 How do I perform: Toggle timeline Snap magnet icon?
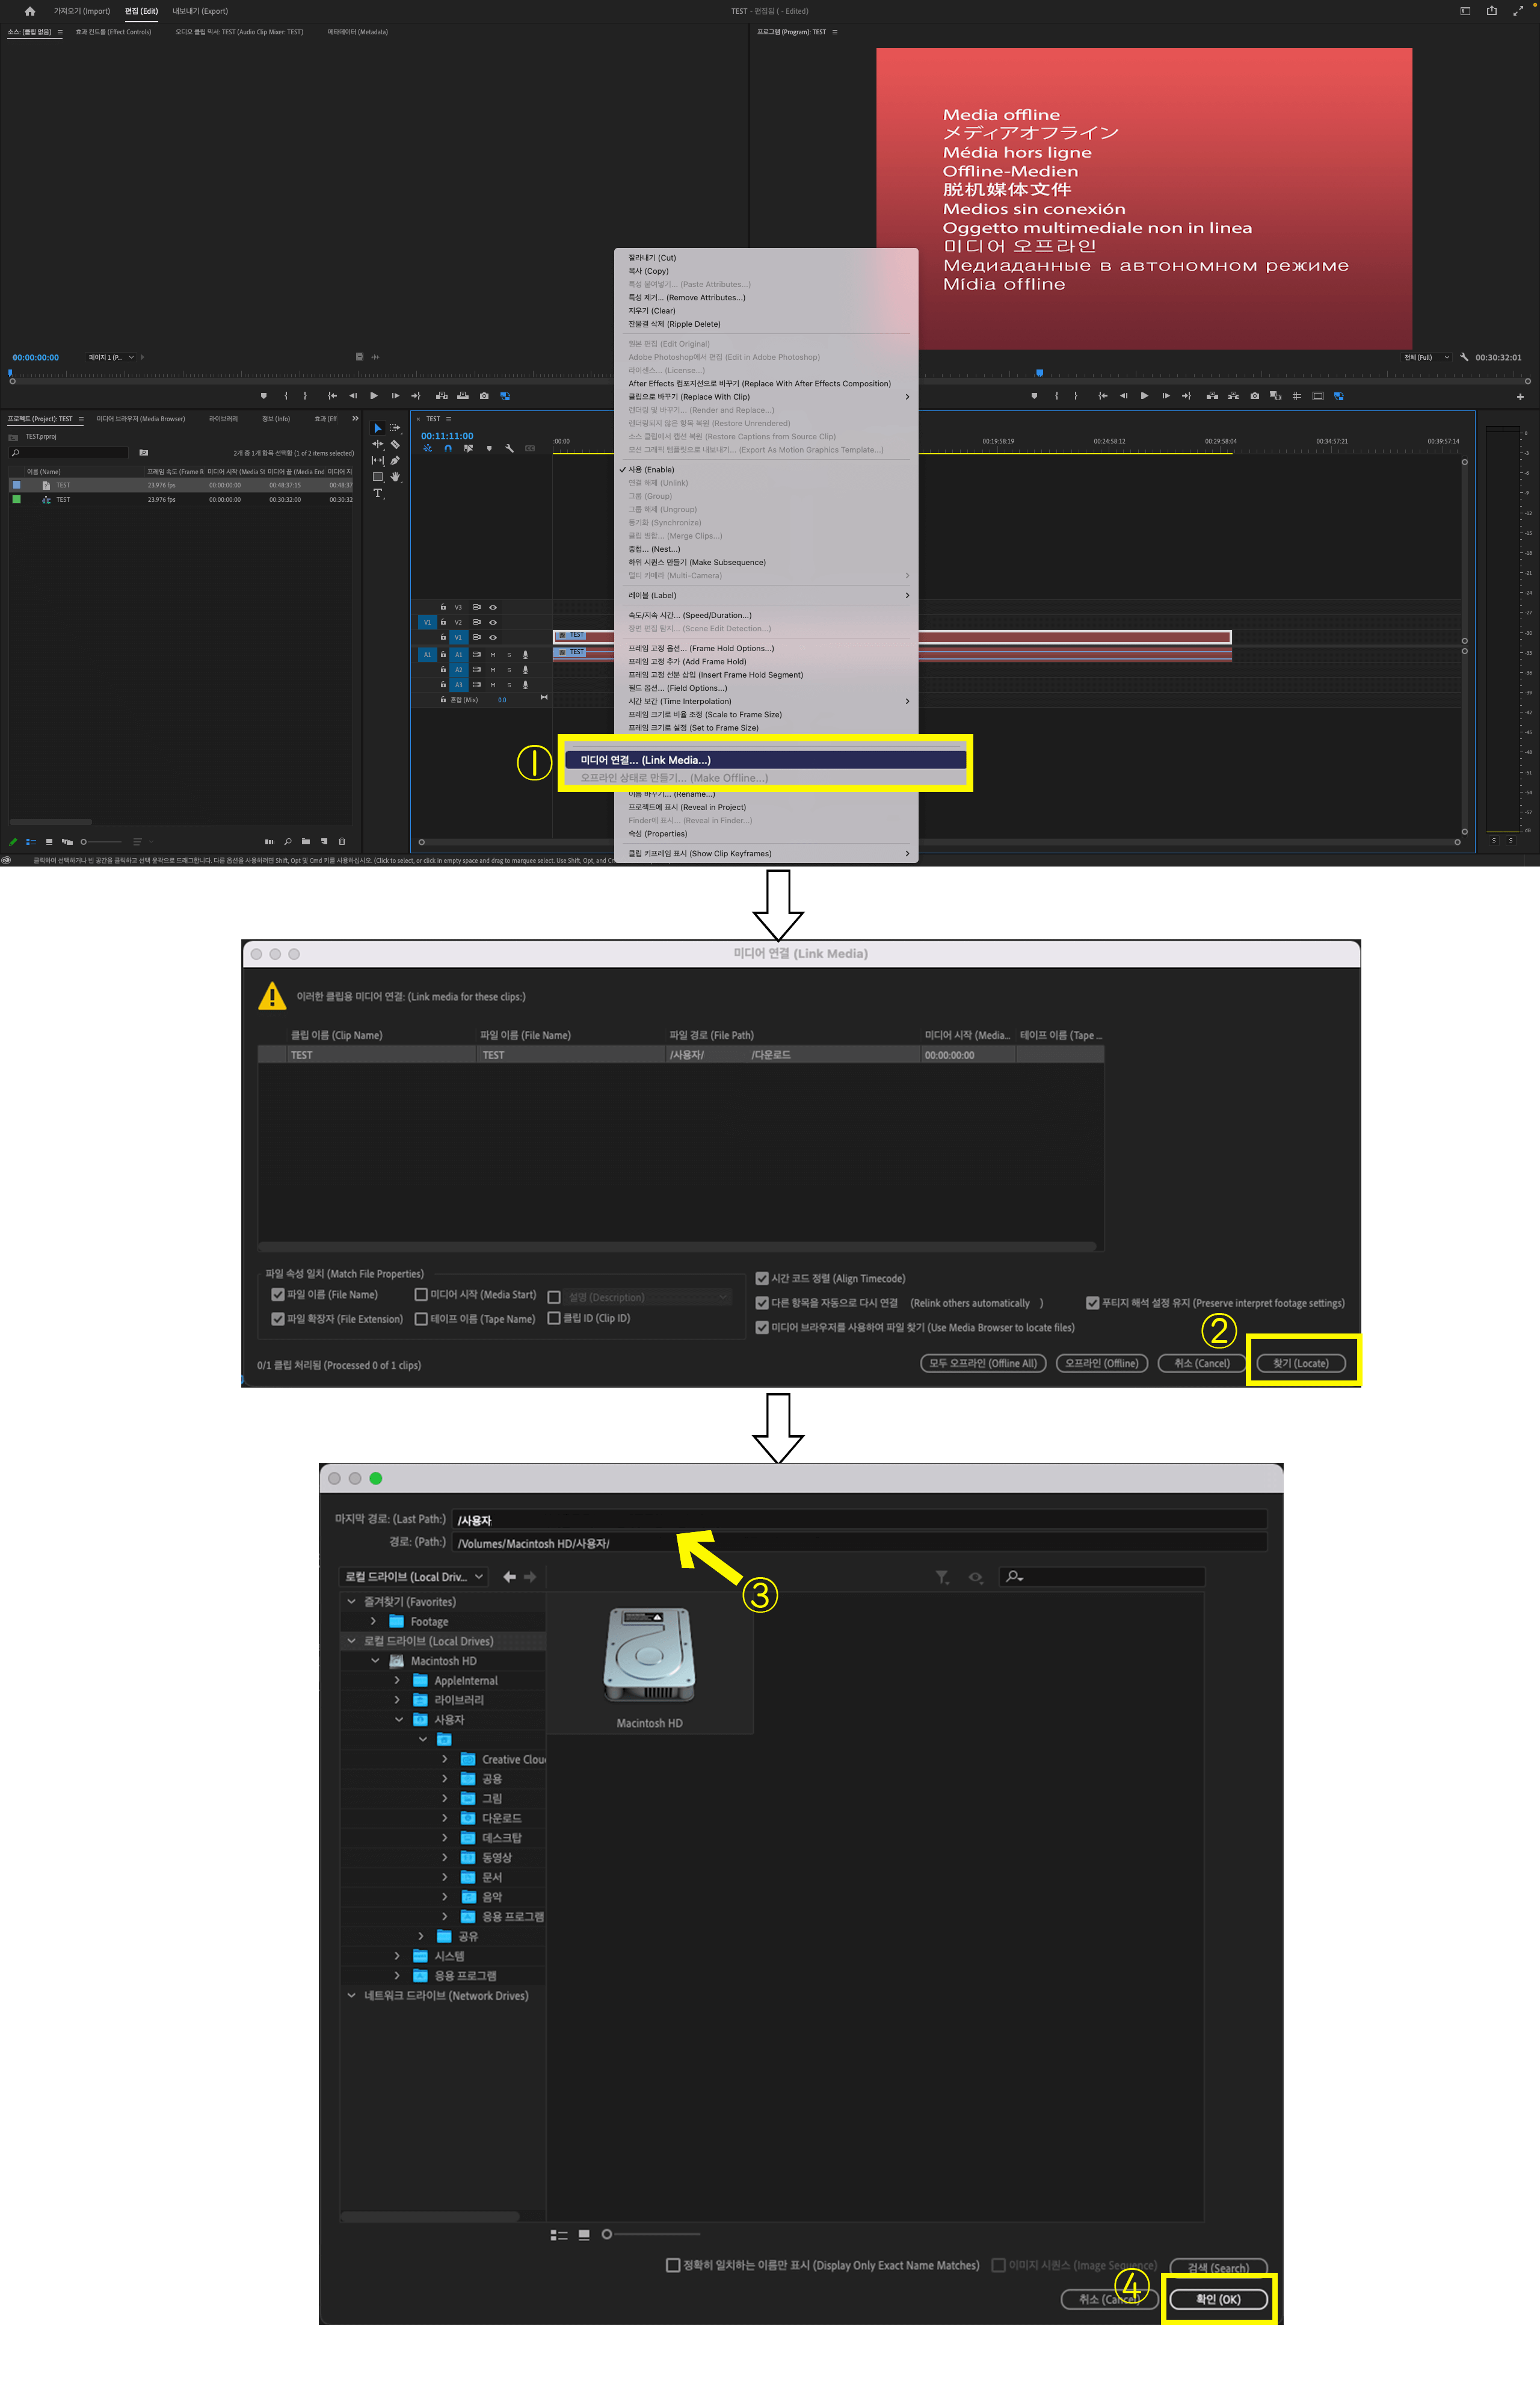pyautogui.click(x=448, y=448)
